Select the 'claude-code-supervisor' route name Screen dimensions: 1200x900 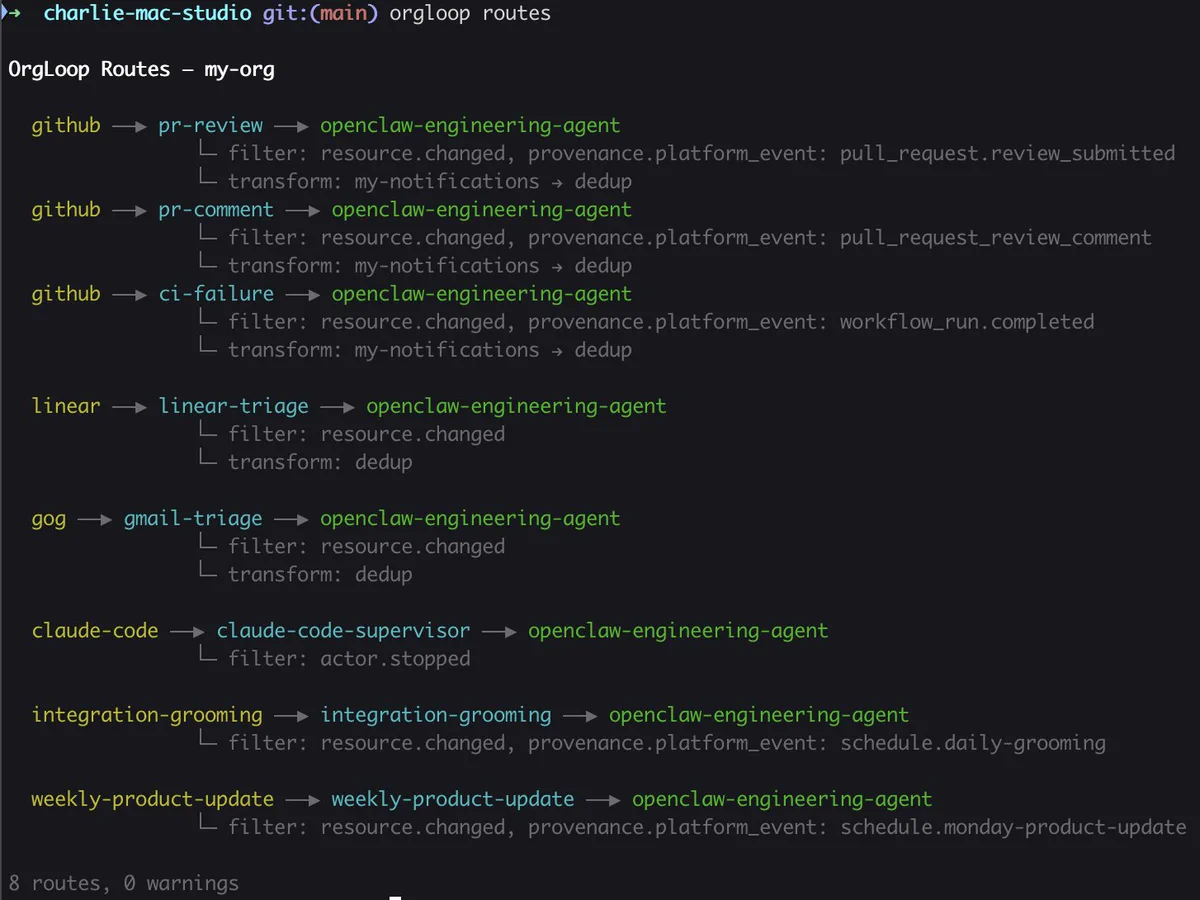(x=343, y=631)
